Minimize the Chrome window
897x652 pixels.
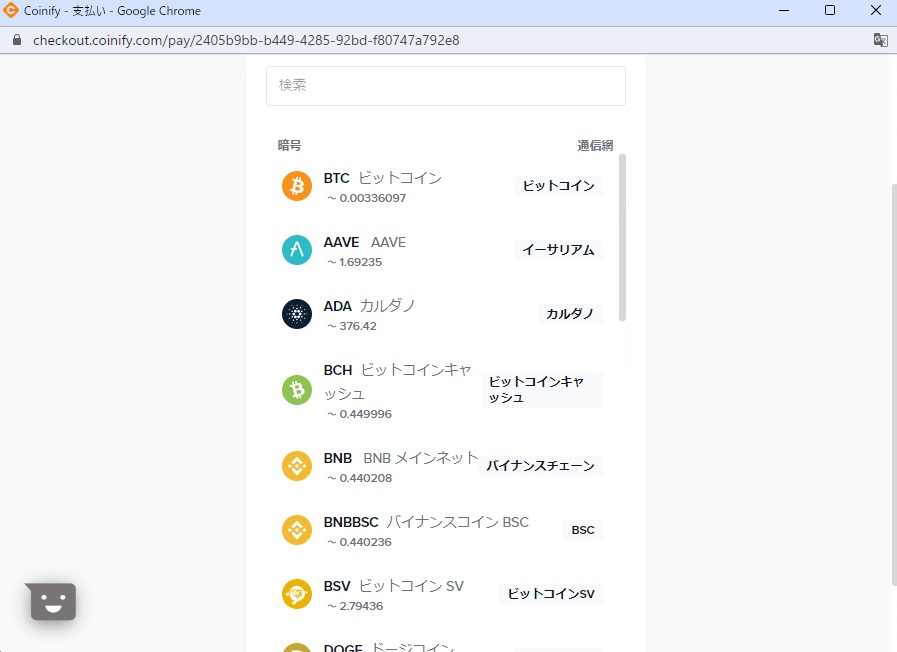(784, 10)
